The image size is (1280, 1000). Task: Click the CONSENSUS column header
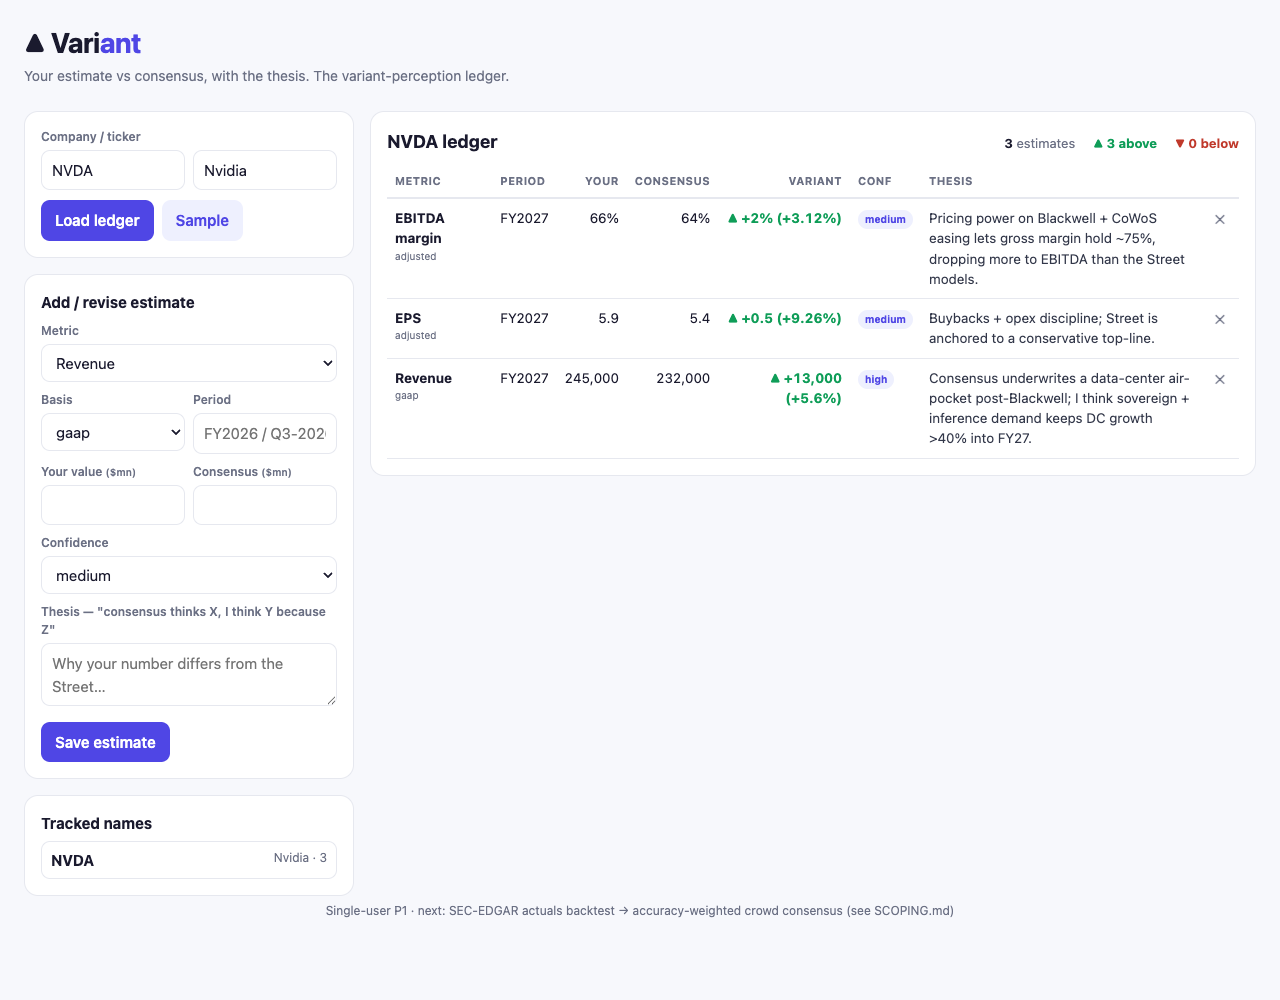pyautogui.click(x=672, y=181)
